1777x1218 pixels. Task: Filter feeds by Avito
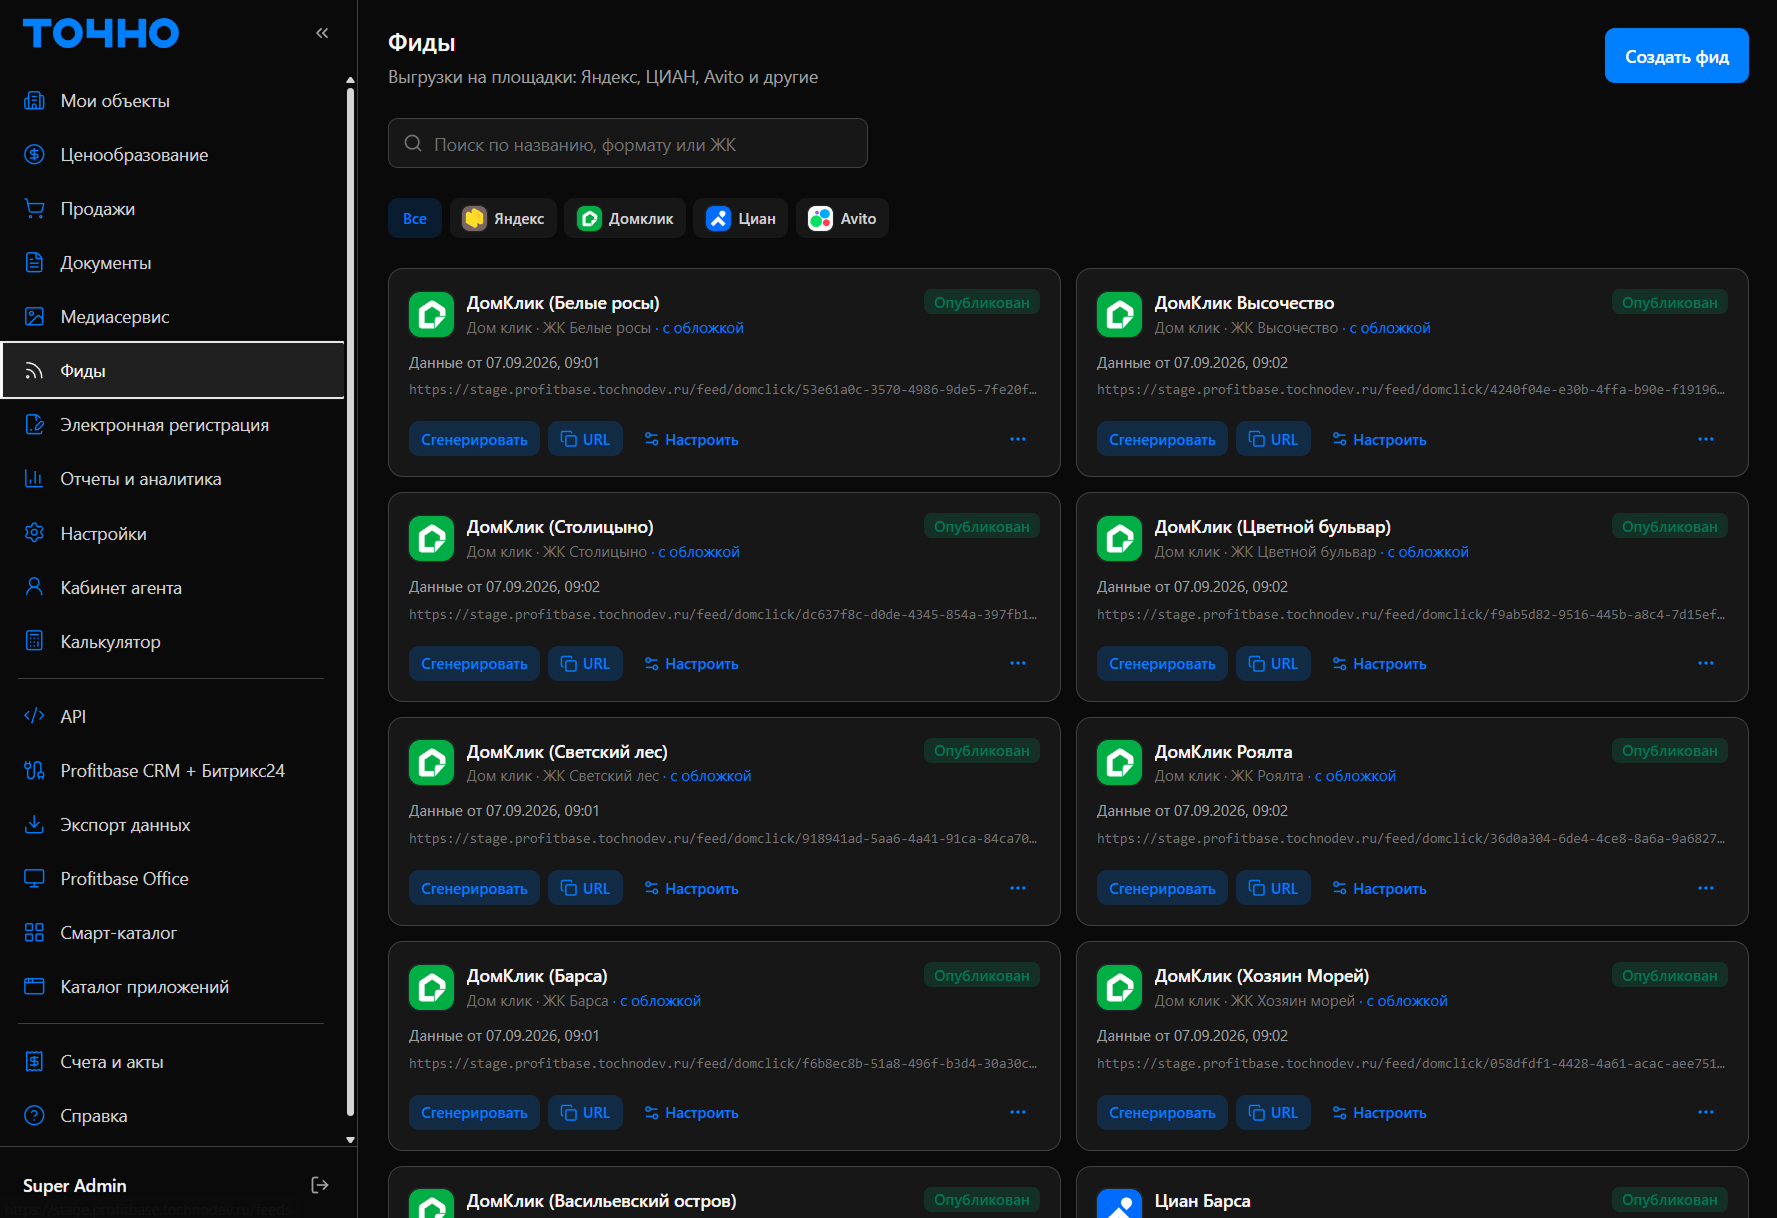[842, 219]
